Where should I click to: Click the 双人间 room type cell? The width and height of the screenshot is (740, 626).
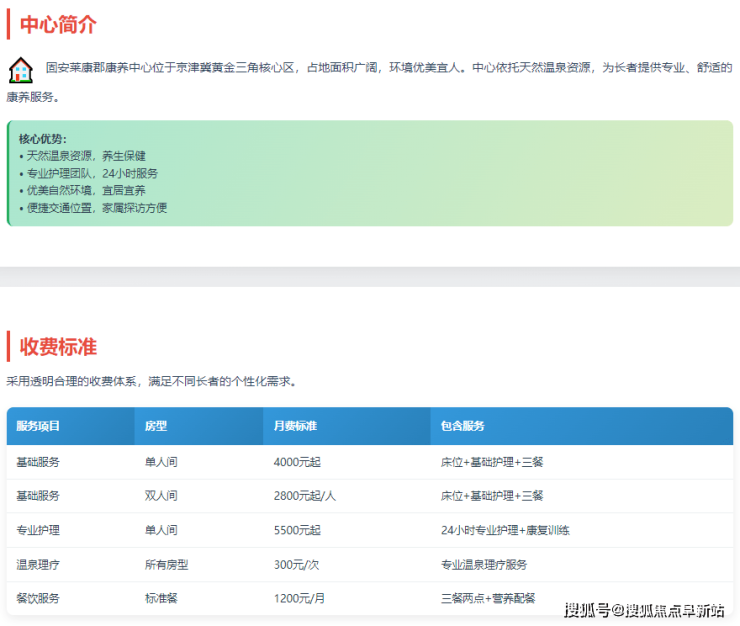161,496
